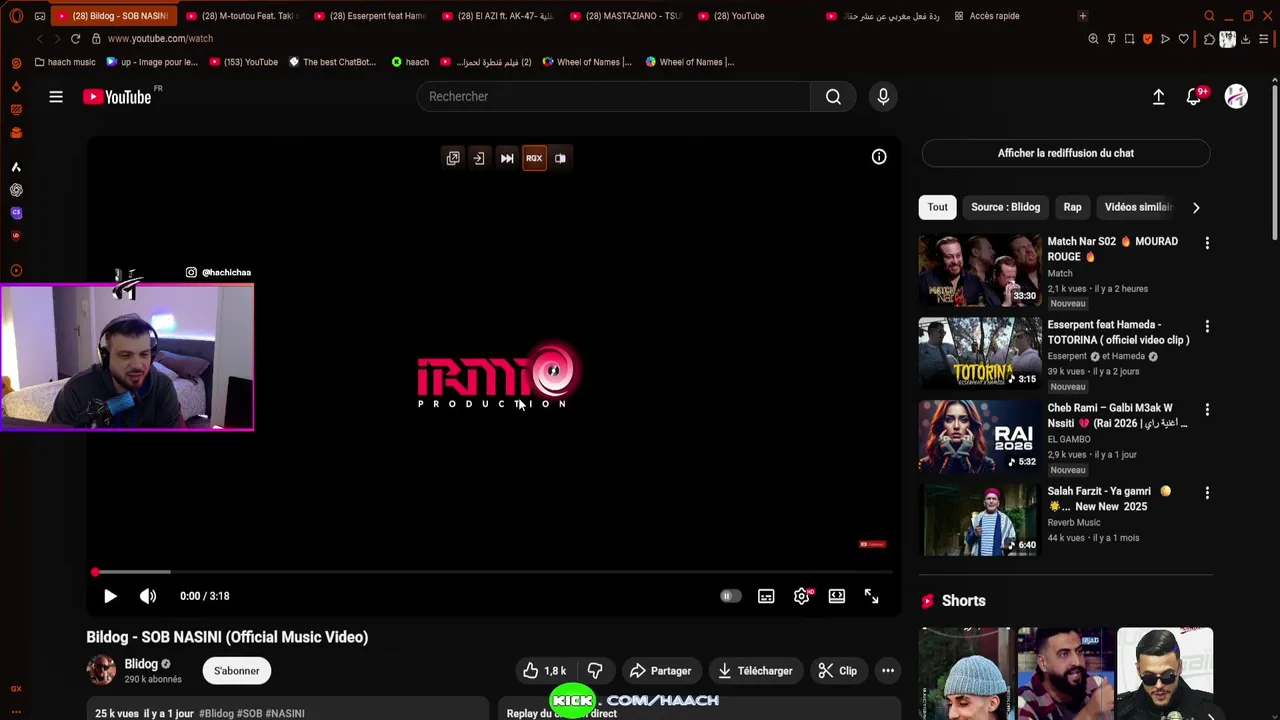Open the first Wheel of Names bookmark
This screenshot has height=720, width=1280.
[x=587, y=62]
